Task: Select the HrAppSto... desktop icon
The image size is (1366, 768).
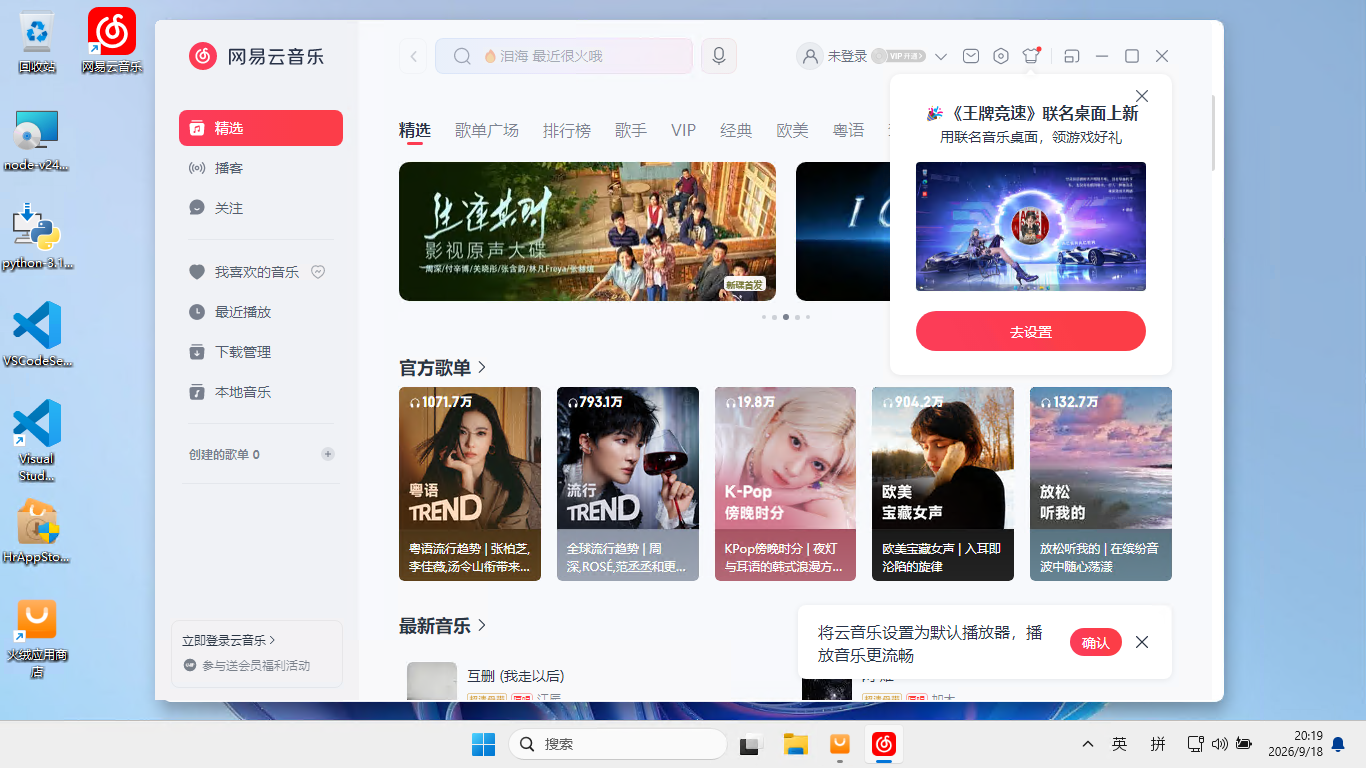Action: pos(37,532)
